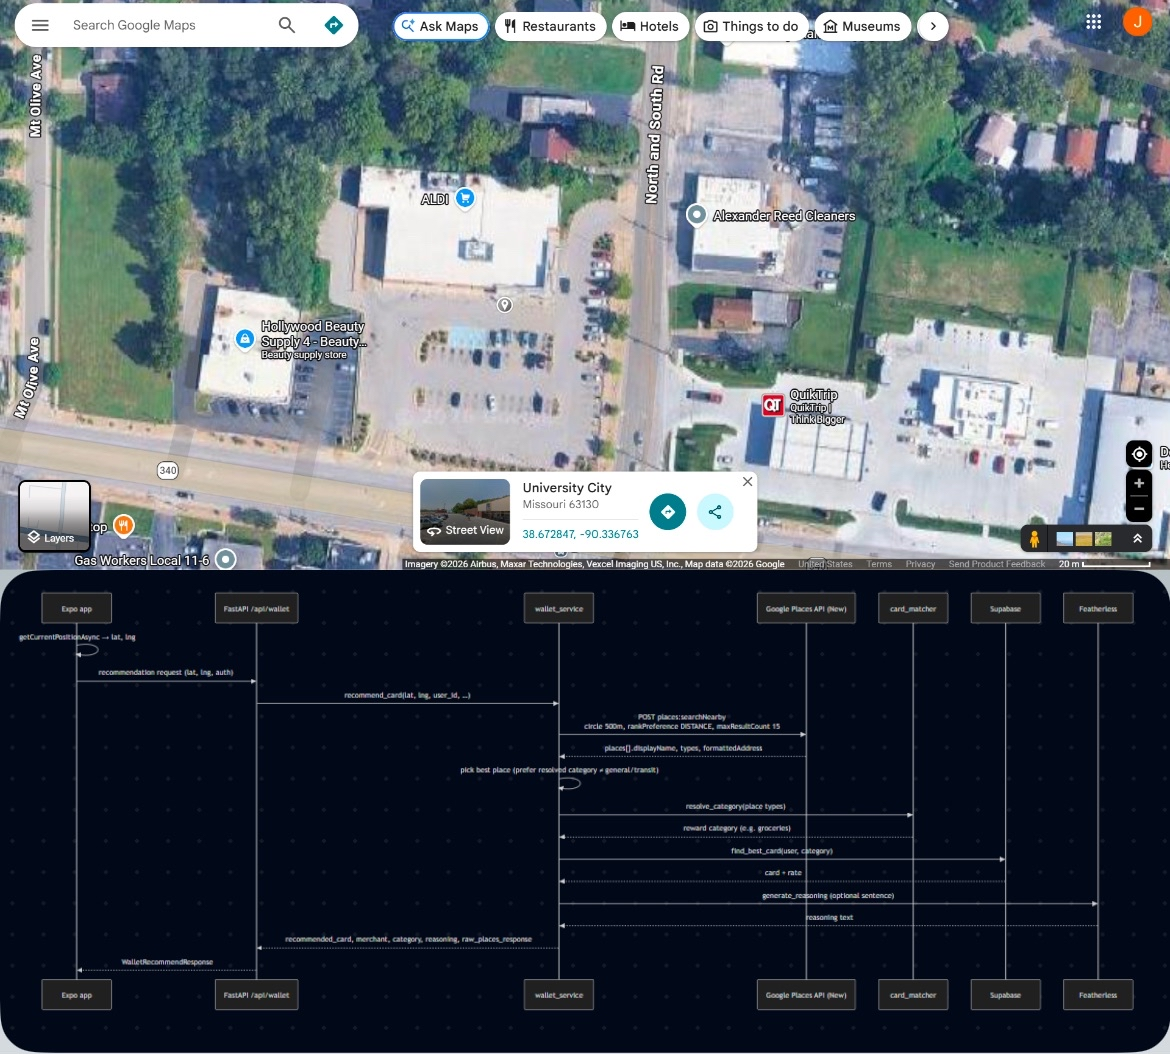Screen dimensions: 1170x1054
Task: Open the Google apps grid
Action: 1094,22
